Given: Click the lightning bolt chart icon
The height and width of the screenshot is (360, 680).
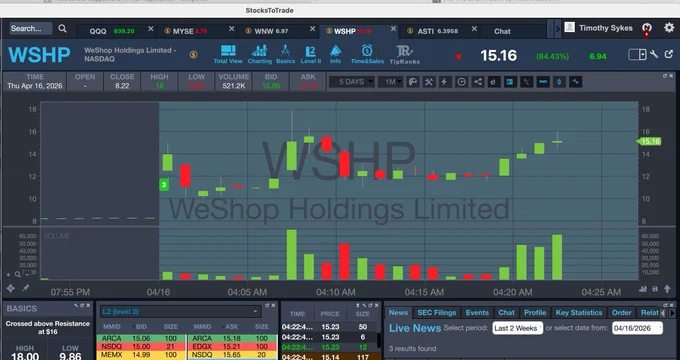Looking at the screenshot, I should [x=445, y=82].
